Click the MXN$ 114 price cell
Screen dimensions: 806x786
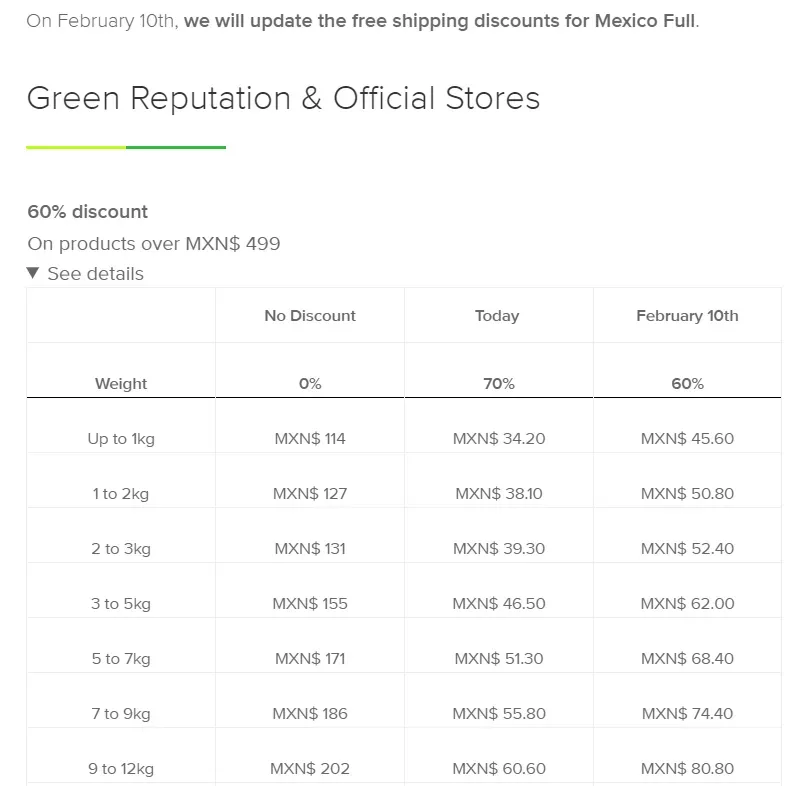tap(310, 438)
